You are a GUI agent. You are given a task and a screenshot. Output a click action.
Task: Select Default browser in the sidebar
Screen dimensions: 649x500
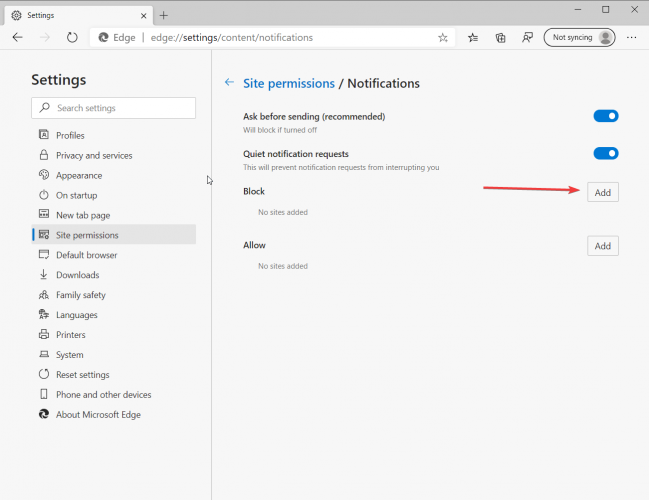pyautogui.click(x=87, y=255)
